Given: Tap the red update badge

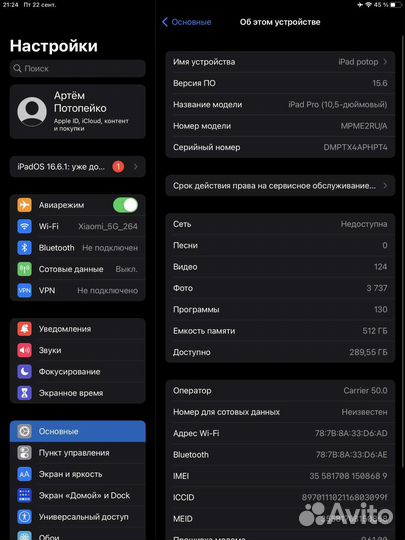Looking at the screenshot, I should point(118,167).
